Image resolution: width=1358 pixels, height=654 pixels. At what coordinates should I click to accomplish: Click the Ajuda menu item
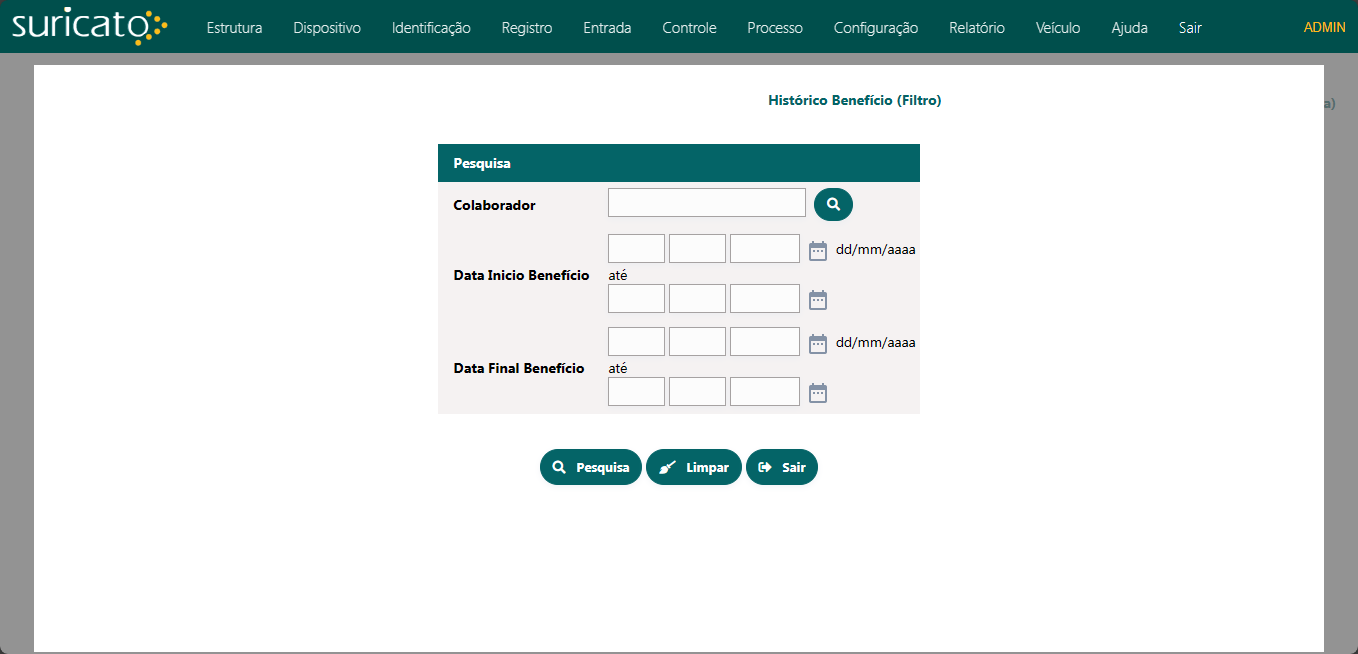pyautogui.click(x=1129, y=28)
